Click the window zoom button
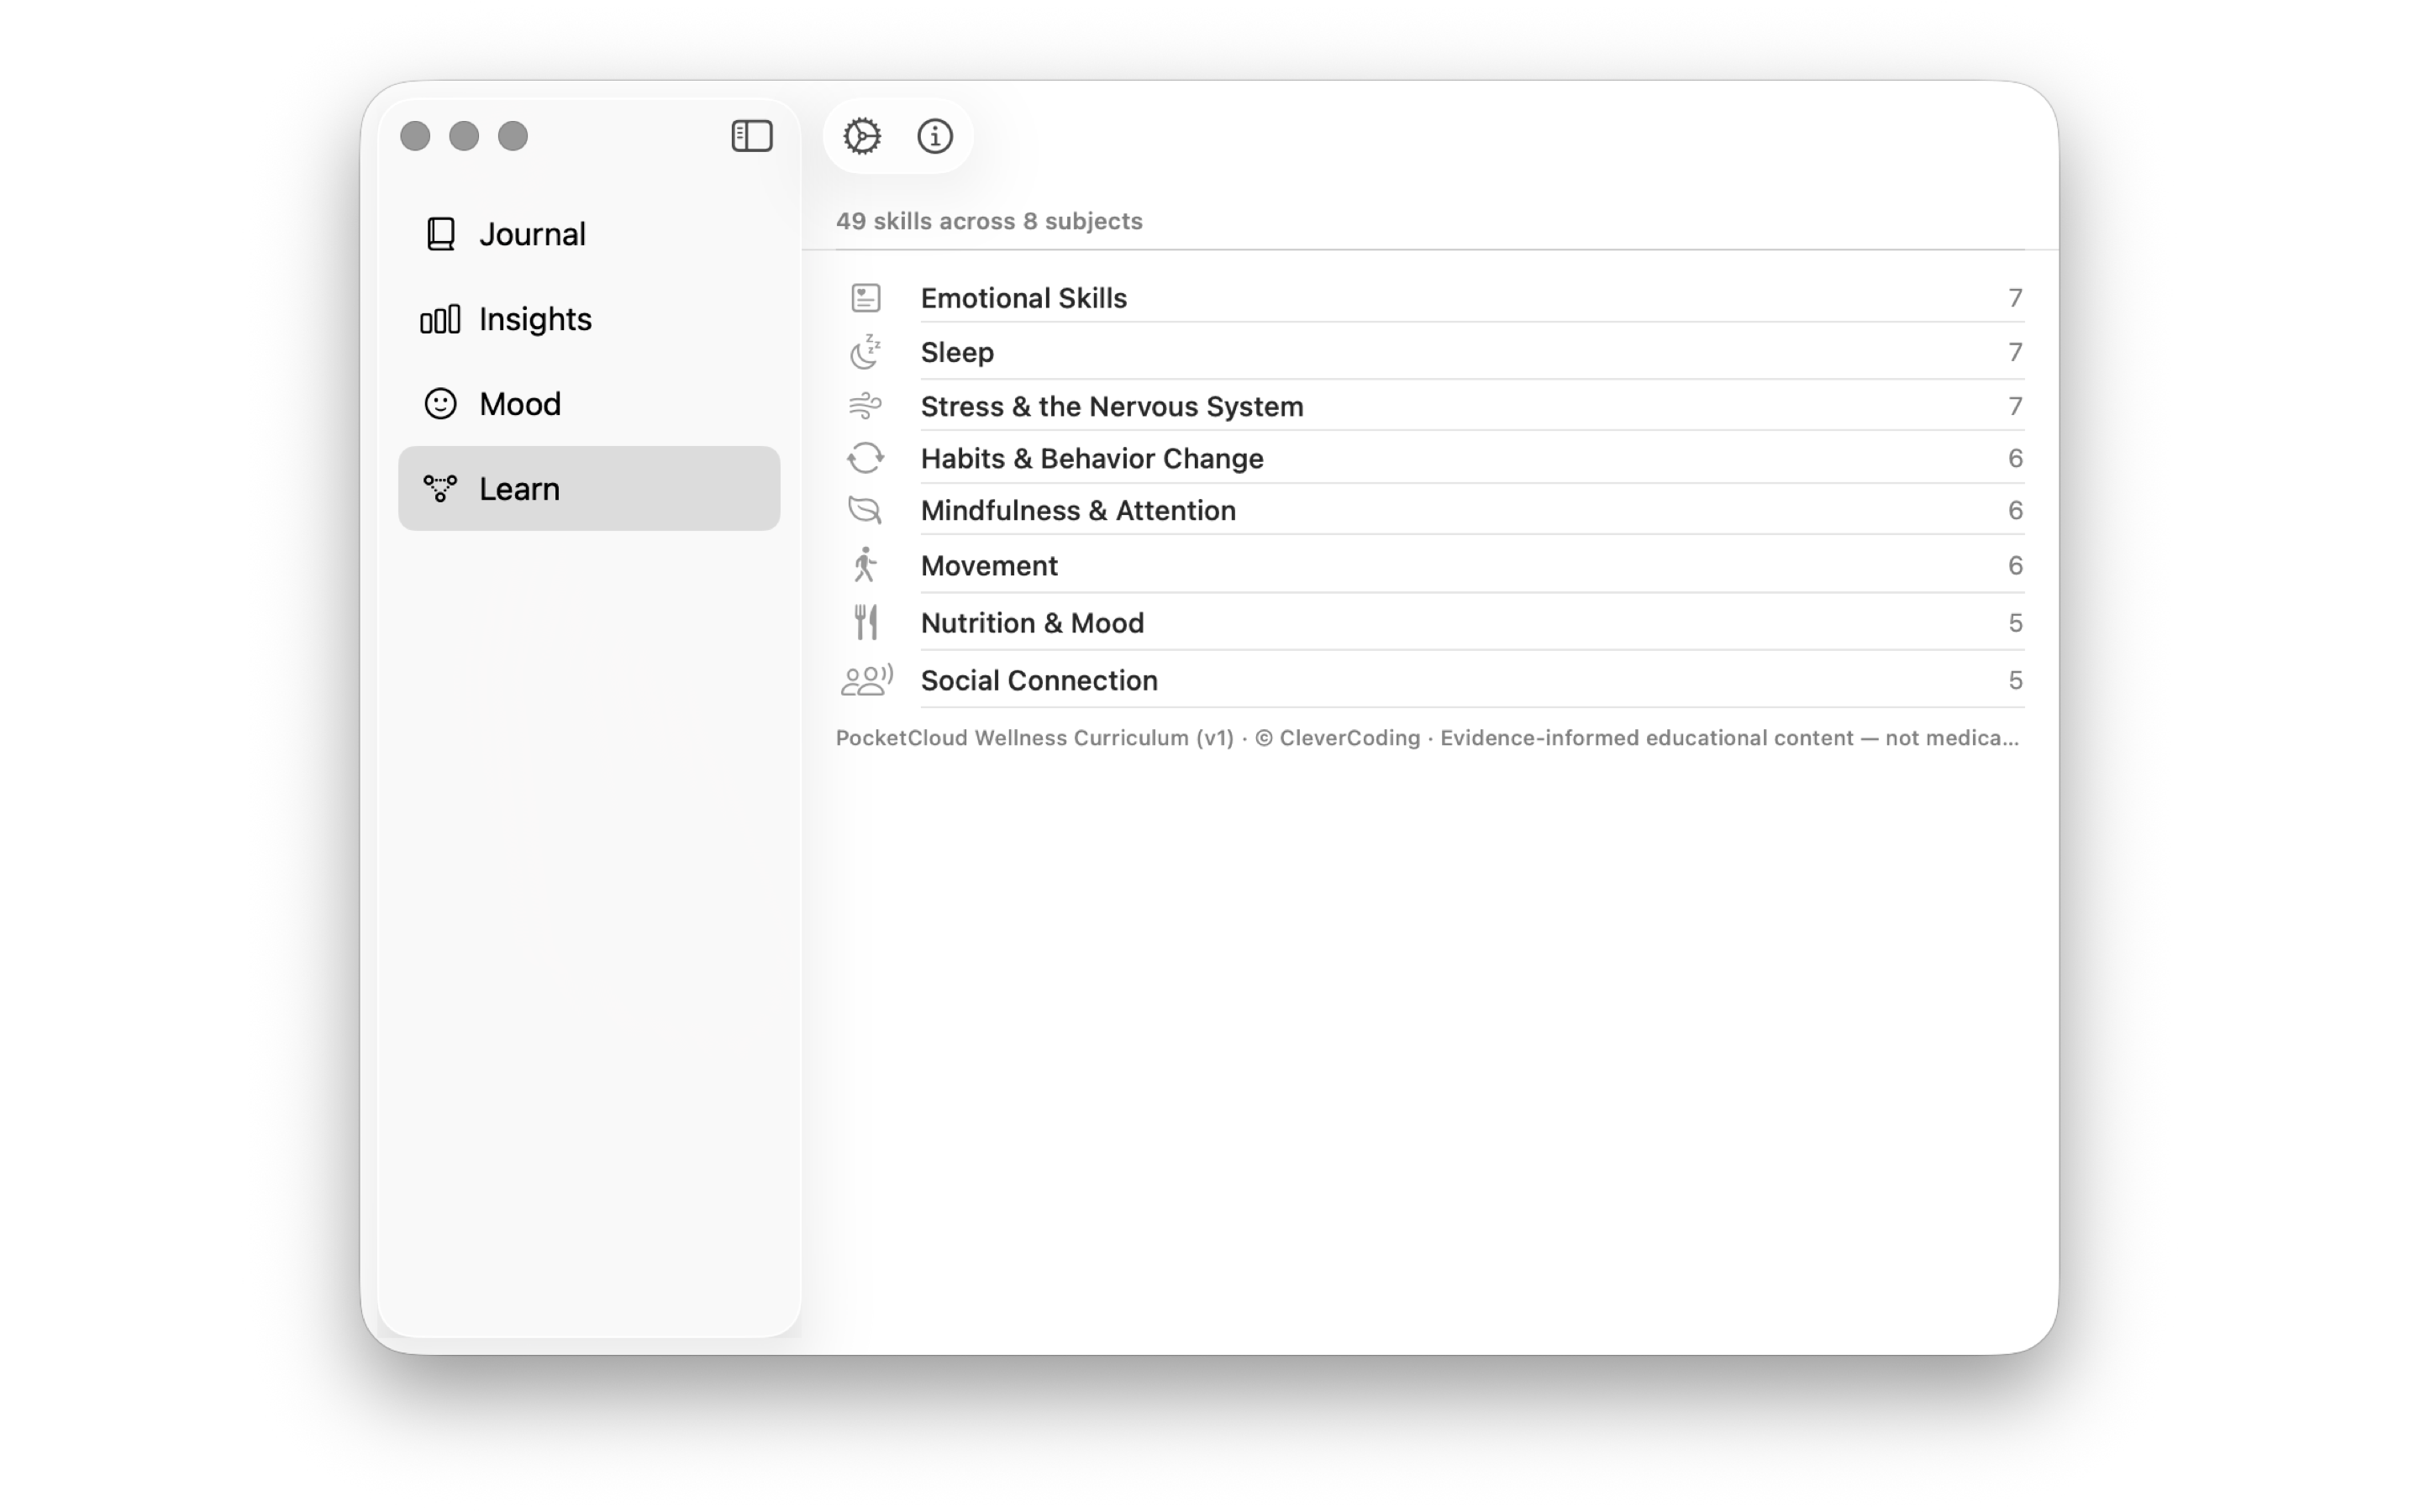The image size is (2420, 1512). (513, 136)
